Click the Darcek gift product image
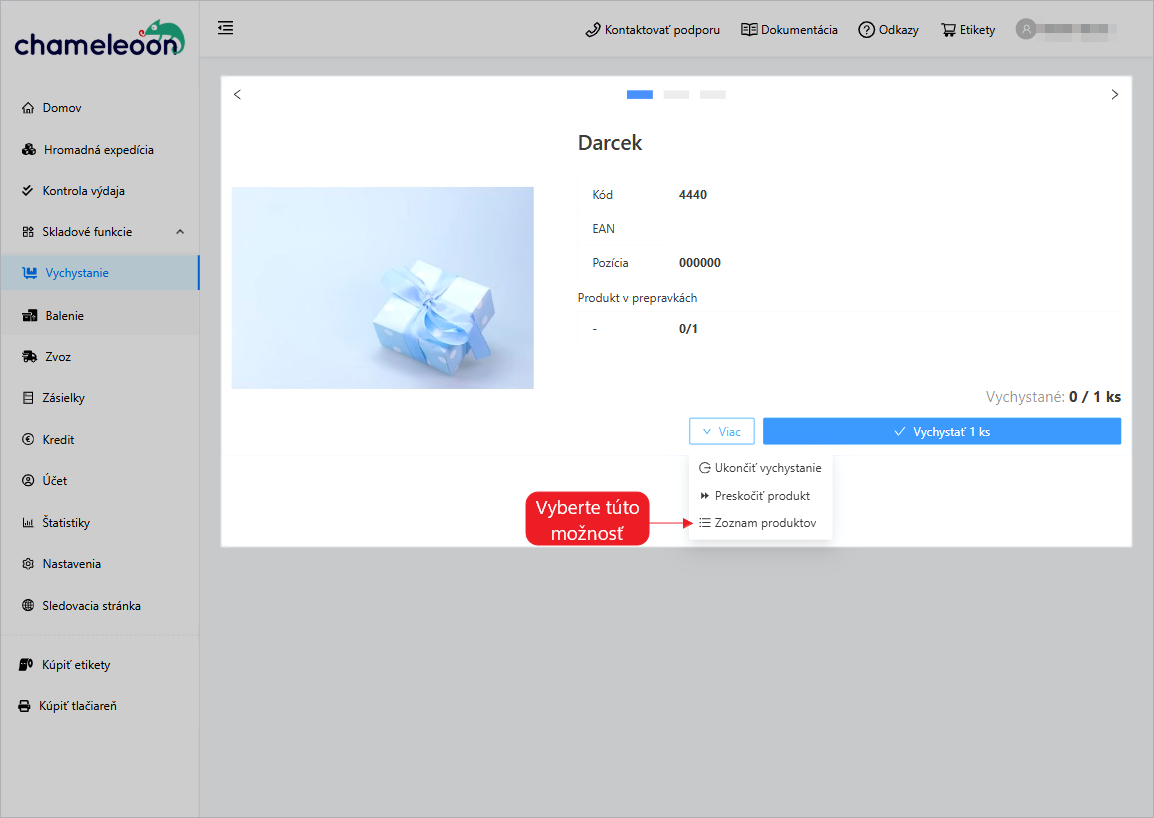Screen dimensions: 1154x818 382,288
